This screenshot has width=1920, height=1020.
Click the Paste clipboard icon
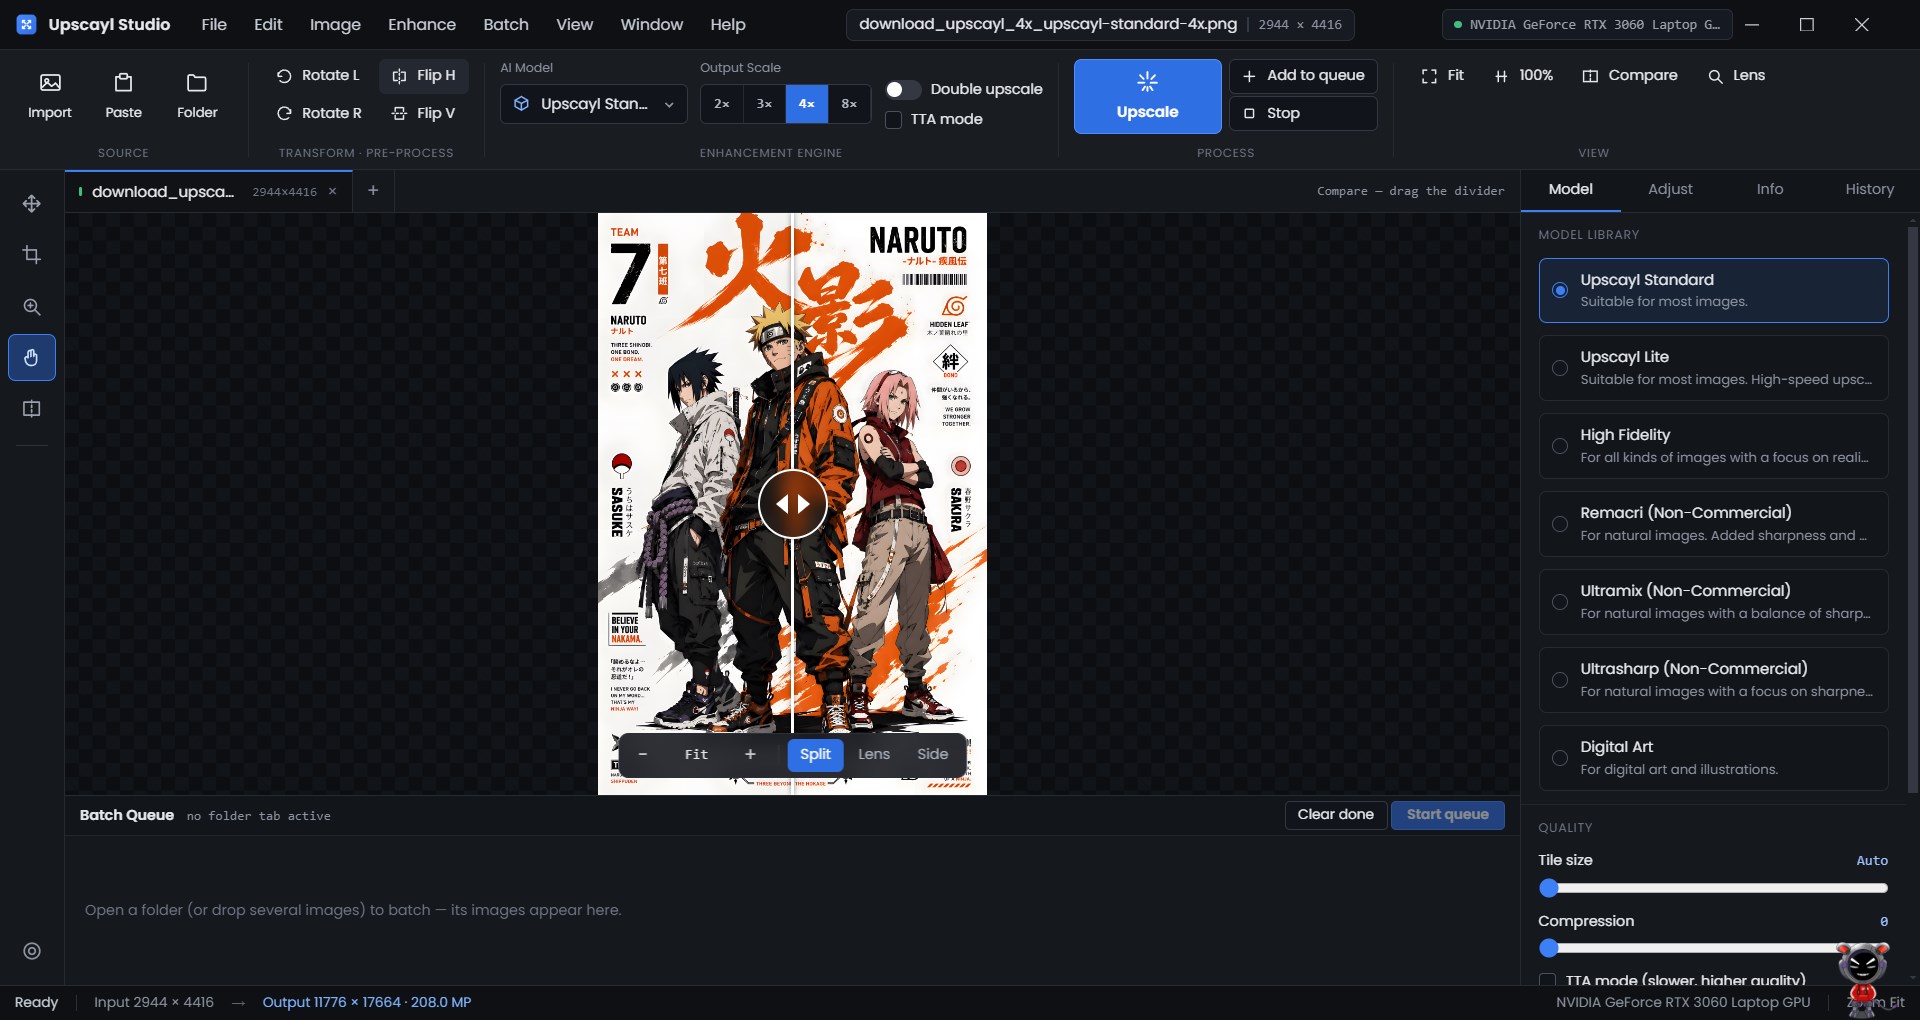[123, 96]
